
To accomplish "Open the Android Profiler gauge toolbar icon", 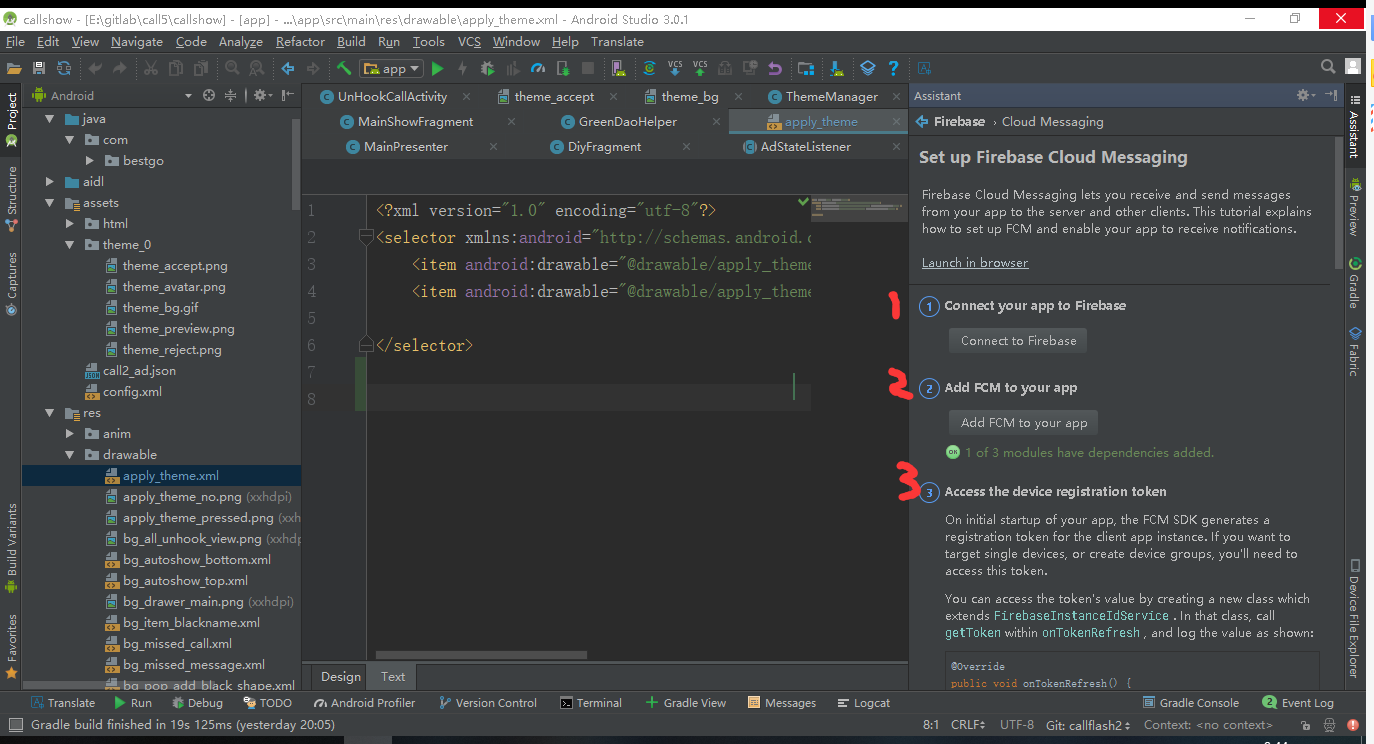I will tap(538, 68).
